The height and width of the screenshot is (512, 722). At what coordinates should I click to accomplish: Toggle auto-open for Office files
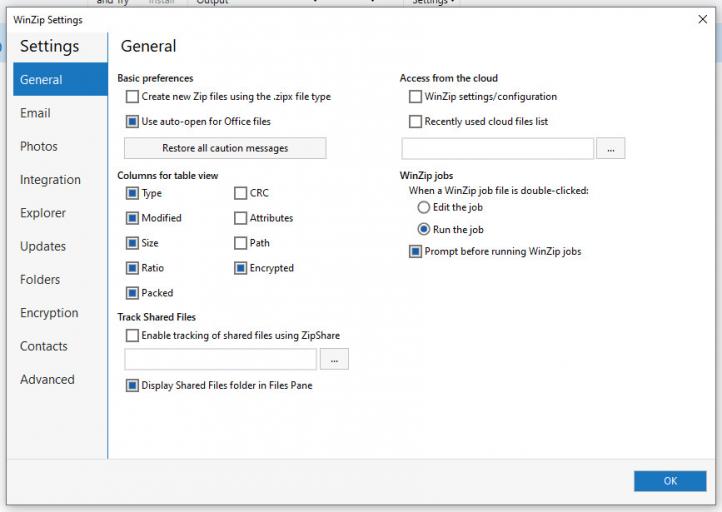[132, 122]
